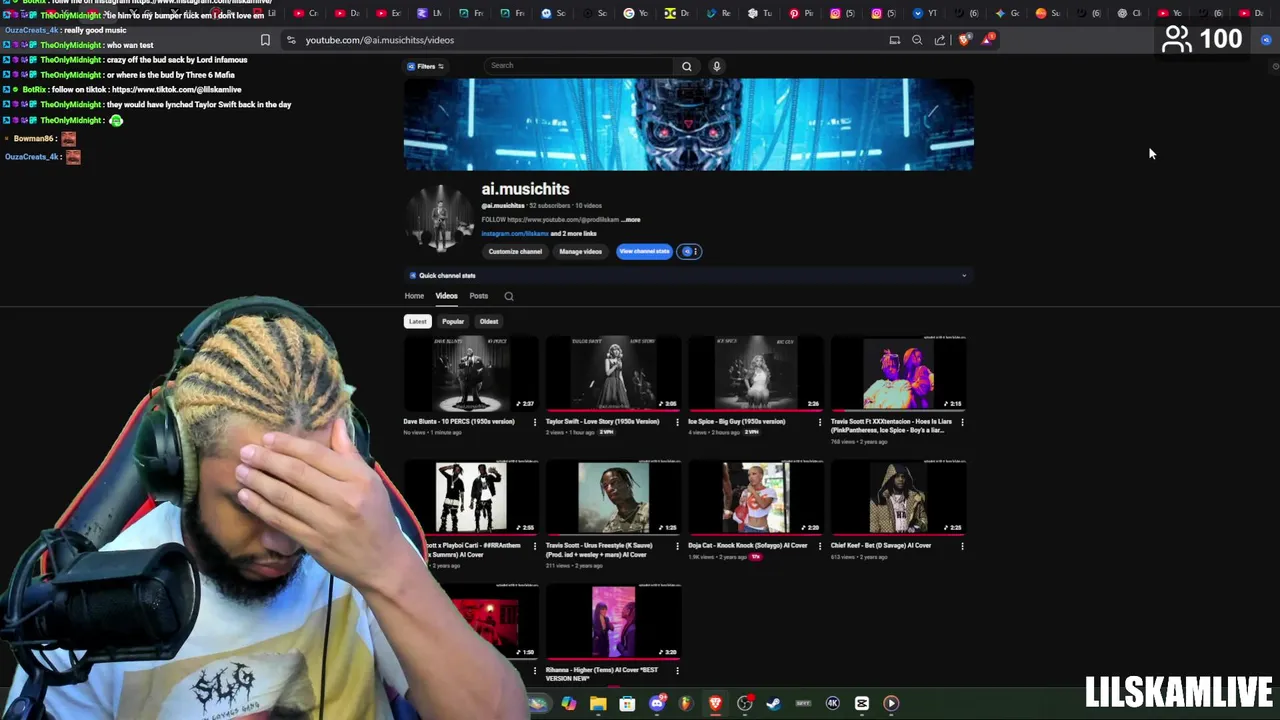Open the Chief Keef Bet thumbnail

pos(898,498)
